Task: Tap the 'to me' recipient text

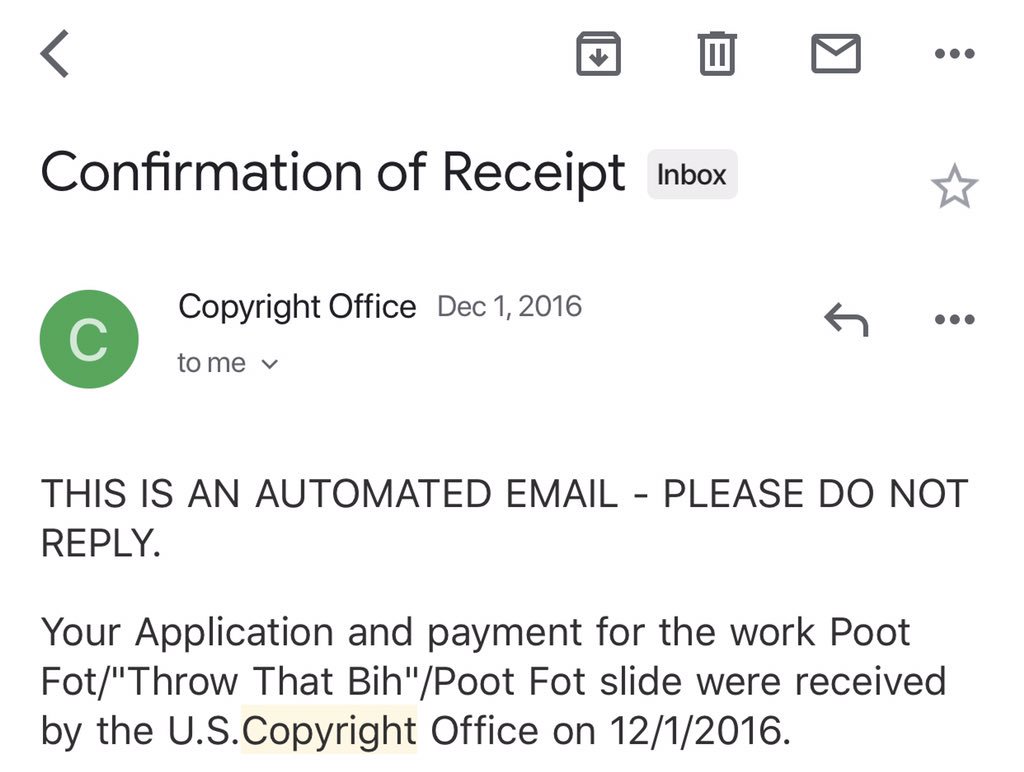Action: (212, 363)
